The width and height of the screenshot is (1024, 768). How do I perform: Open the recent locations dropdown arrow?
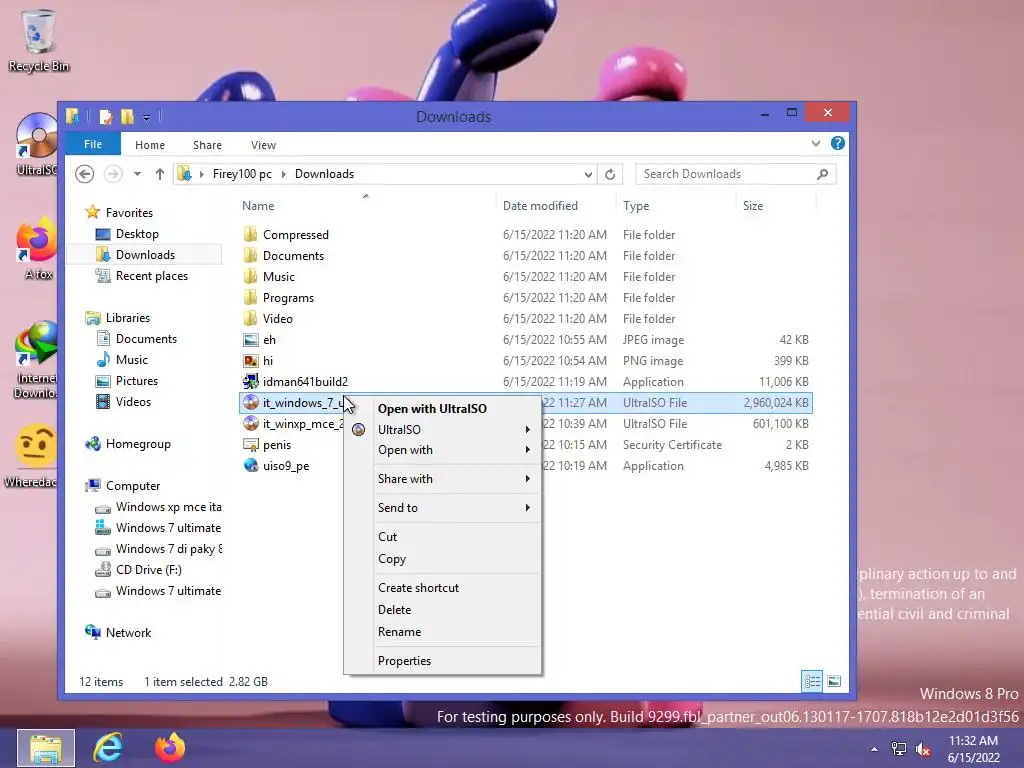[137, 174]
